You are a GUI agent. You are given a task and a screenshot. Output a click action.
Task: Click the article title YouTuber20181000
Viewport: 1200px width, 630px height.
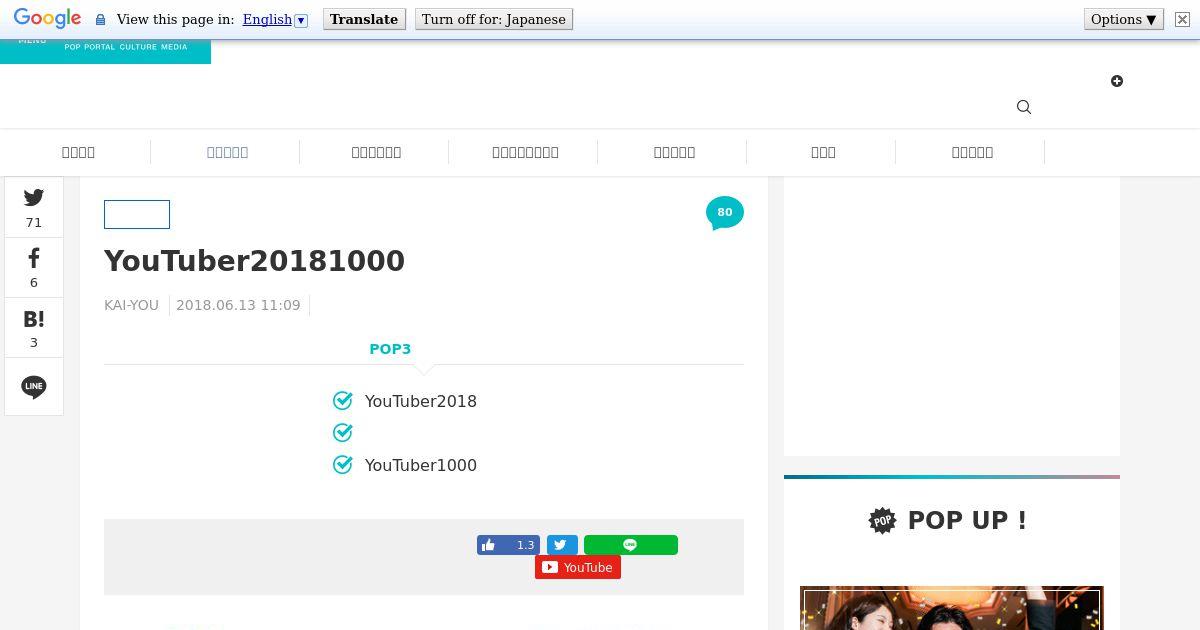point(254,261)
